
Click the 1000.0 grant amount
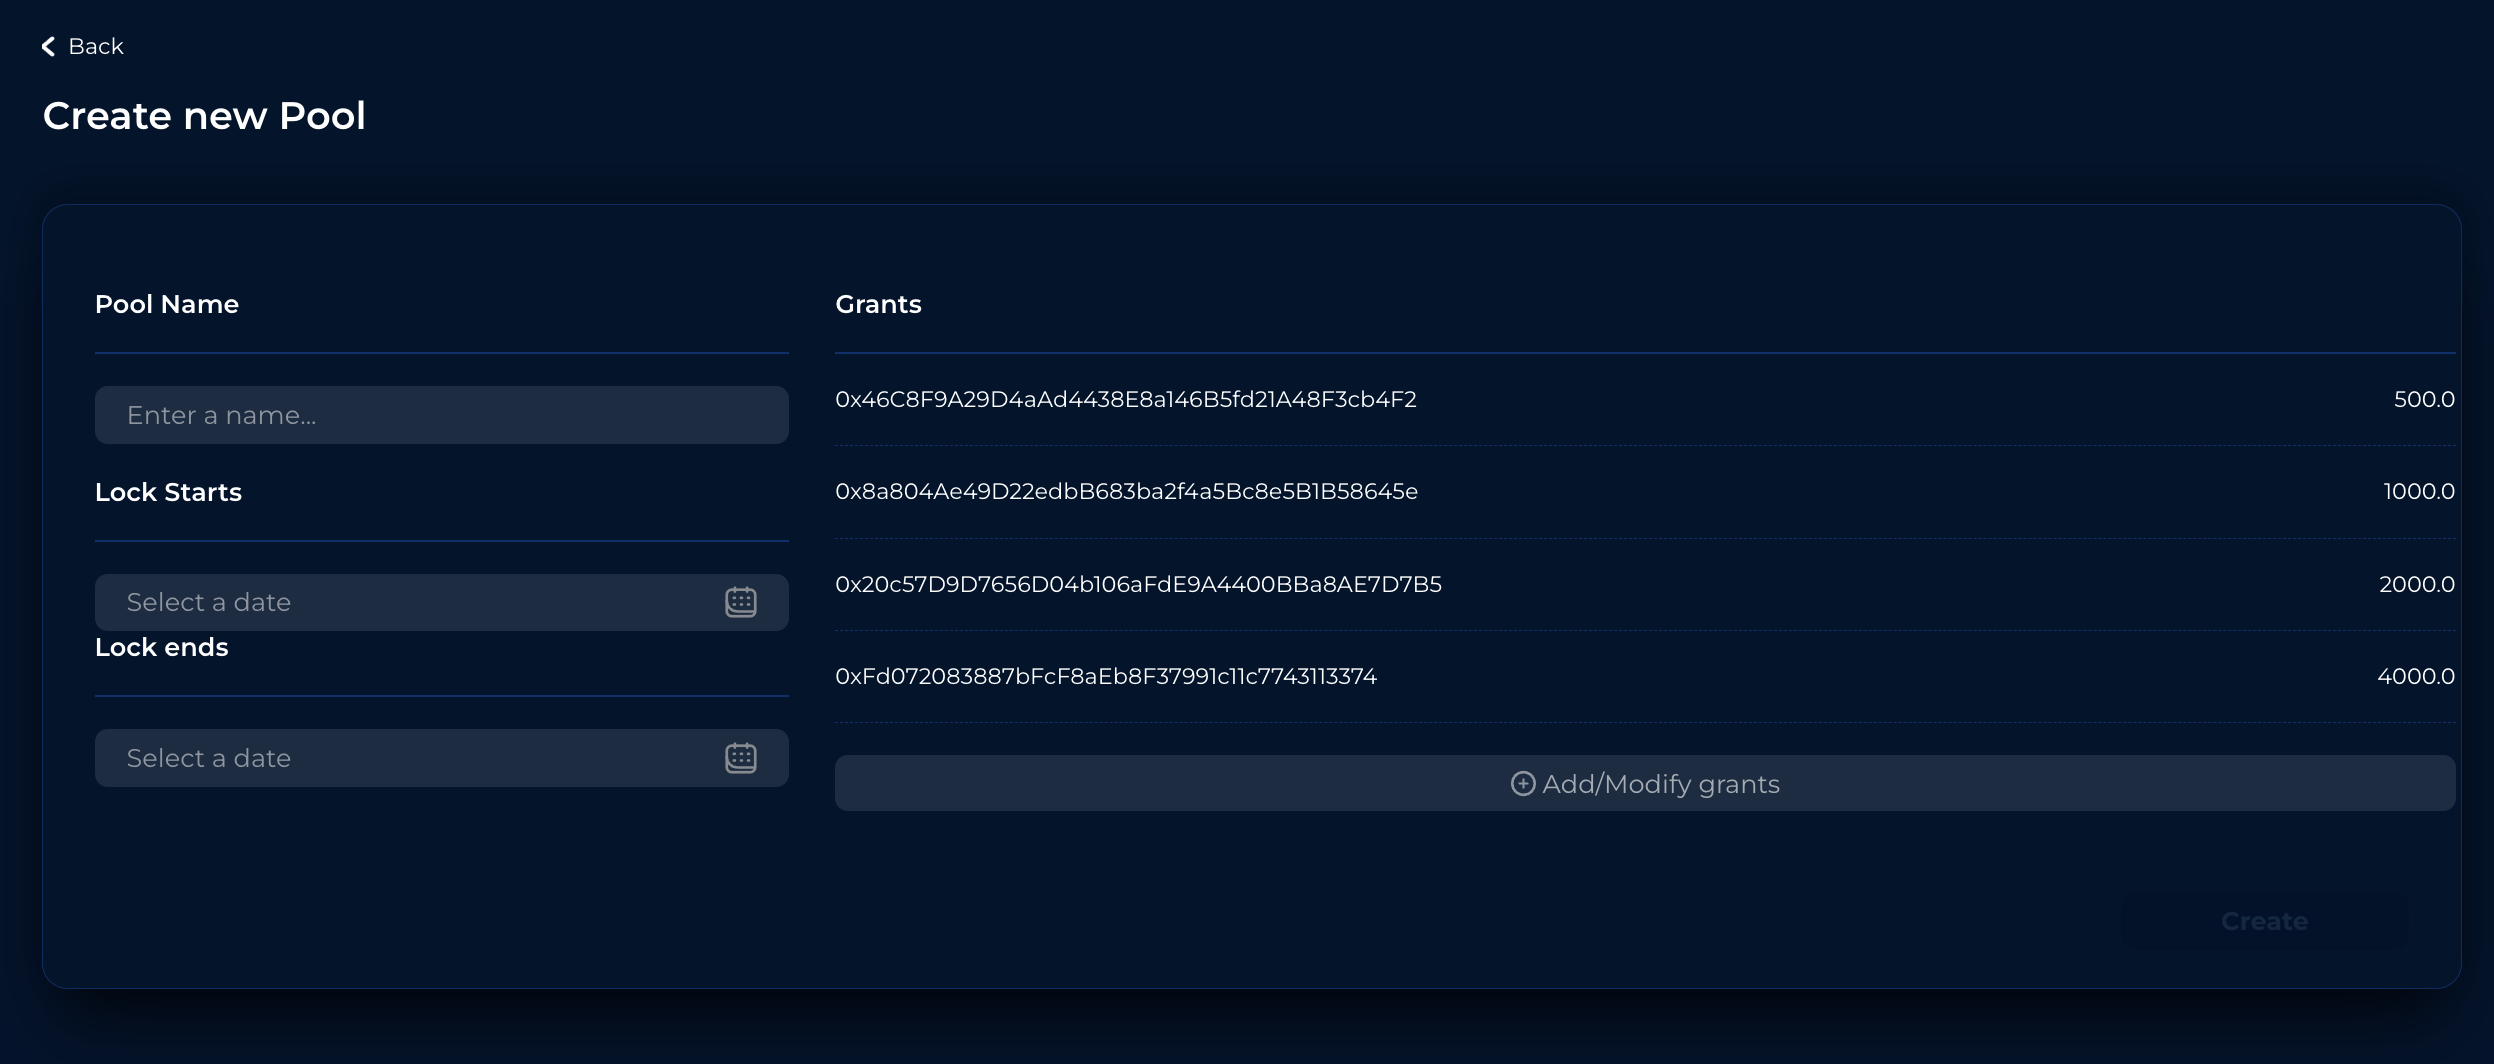pos(2418,492)
